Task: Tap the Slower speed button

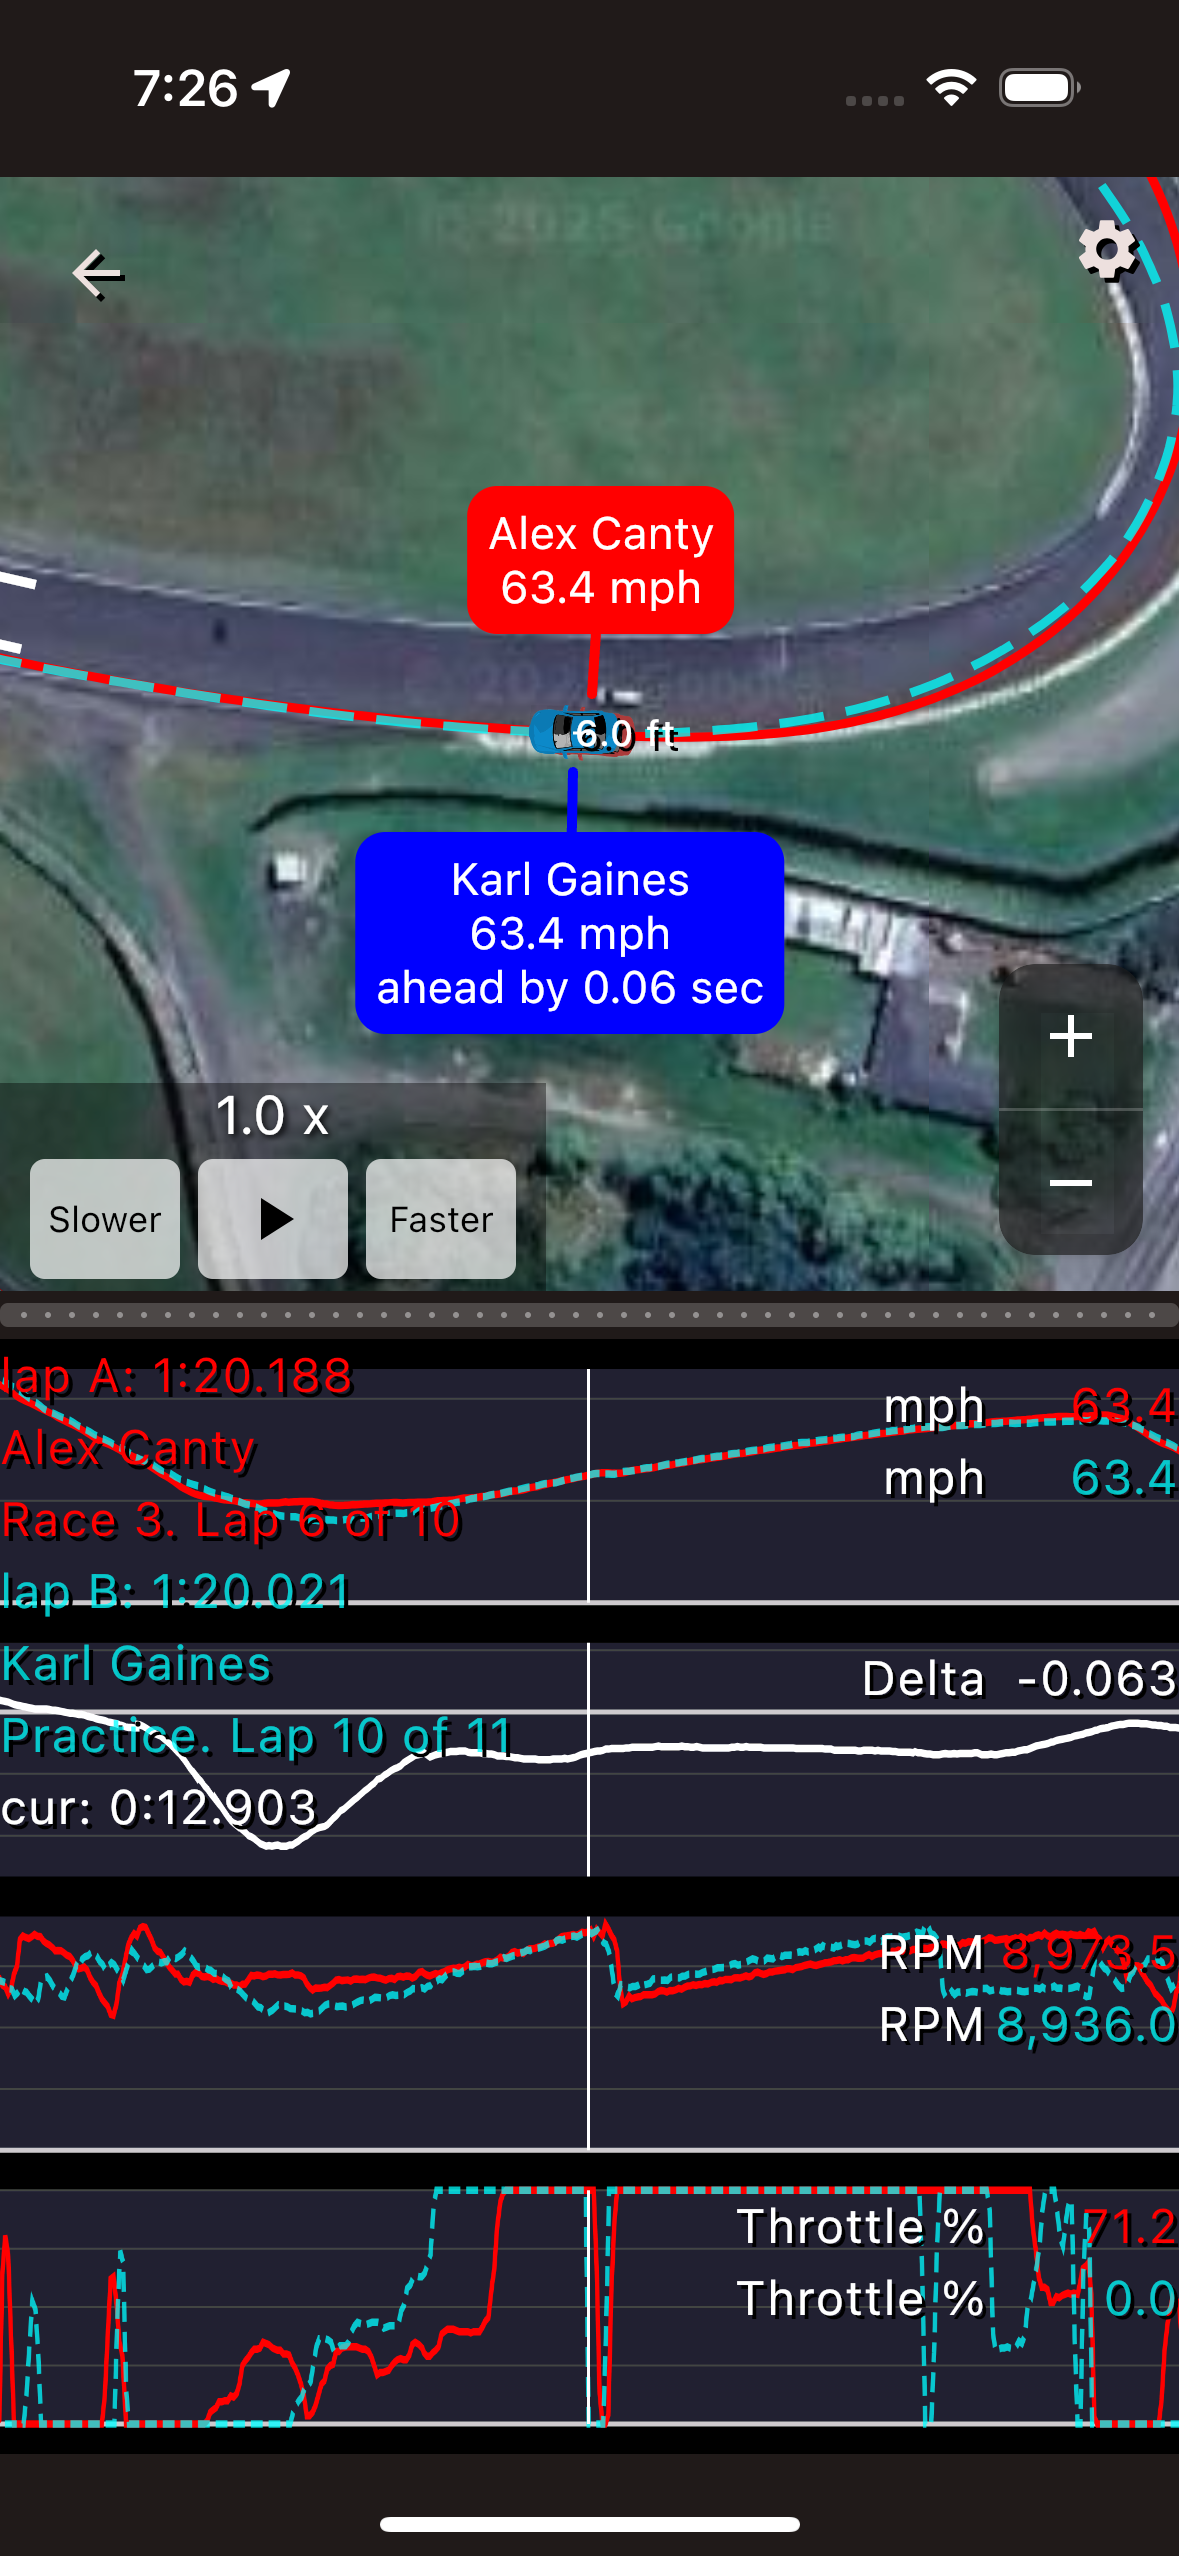Action: pos(105,1219)
